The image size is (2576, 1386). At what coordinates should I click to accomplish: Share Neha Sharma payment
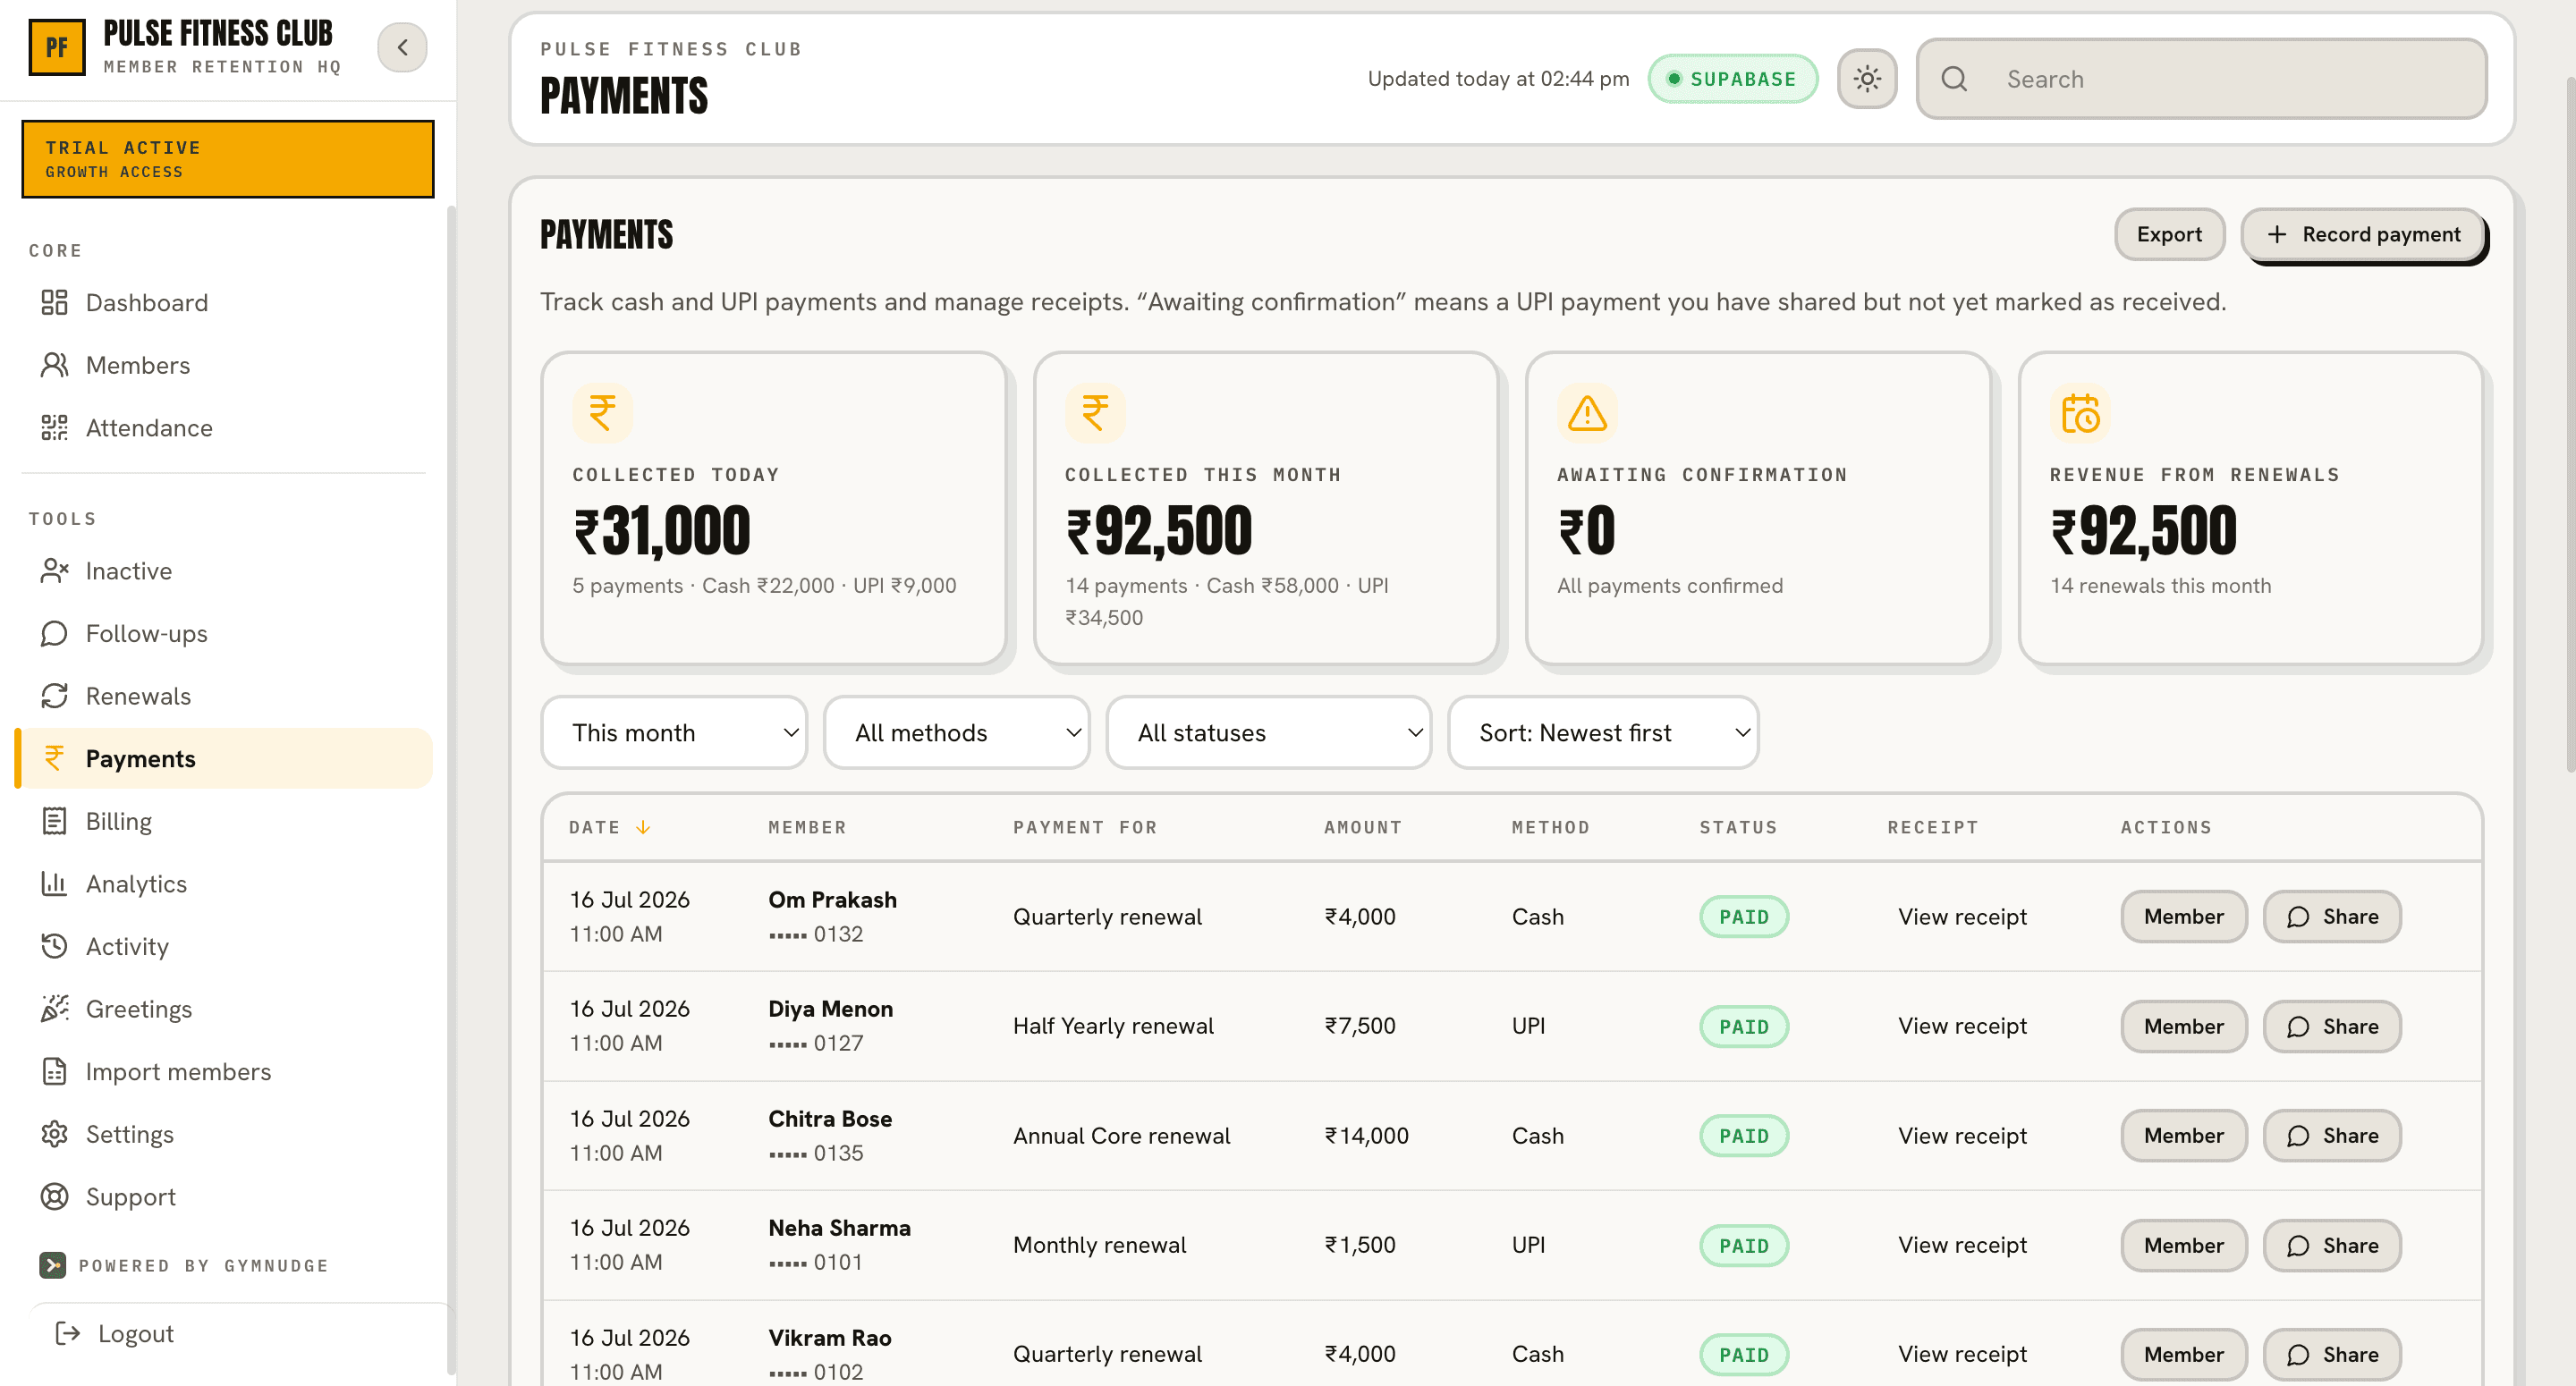(2332, 1245)
